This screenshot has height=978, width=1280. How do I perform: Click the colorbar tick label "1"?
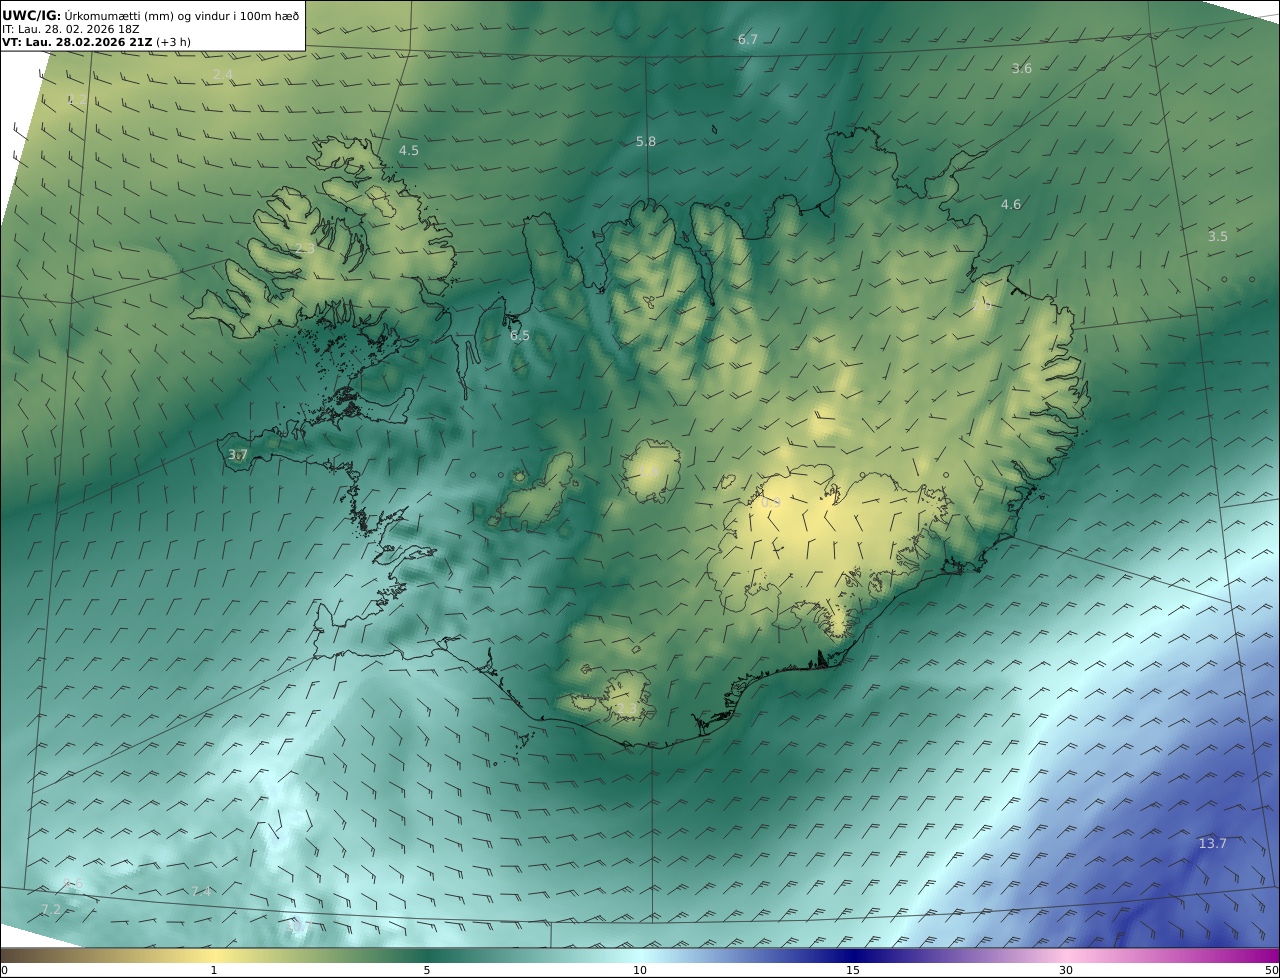tap(214, 970)
